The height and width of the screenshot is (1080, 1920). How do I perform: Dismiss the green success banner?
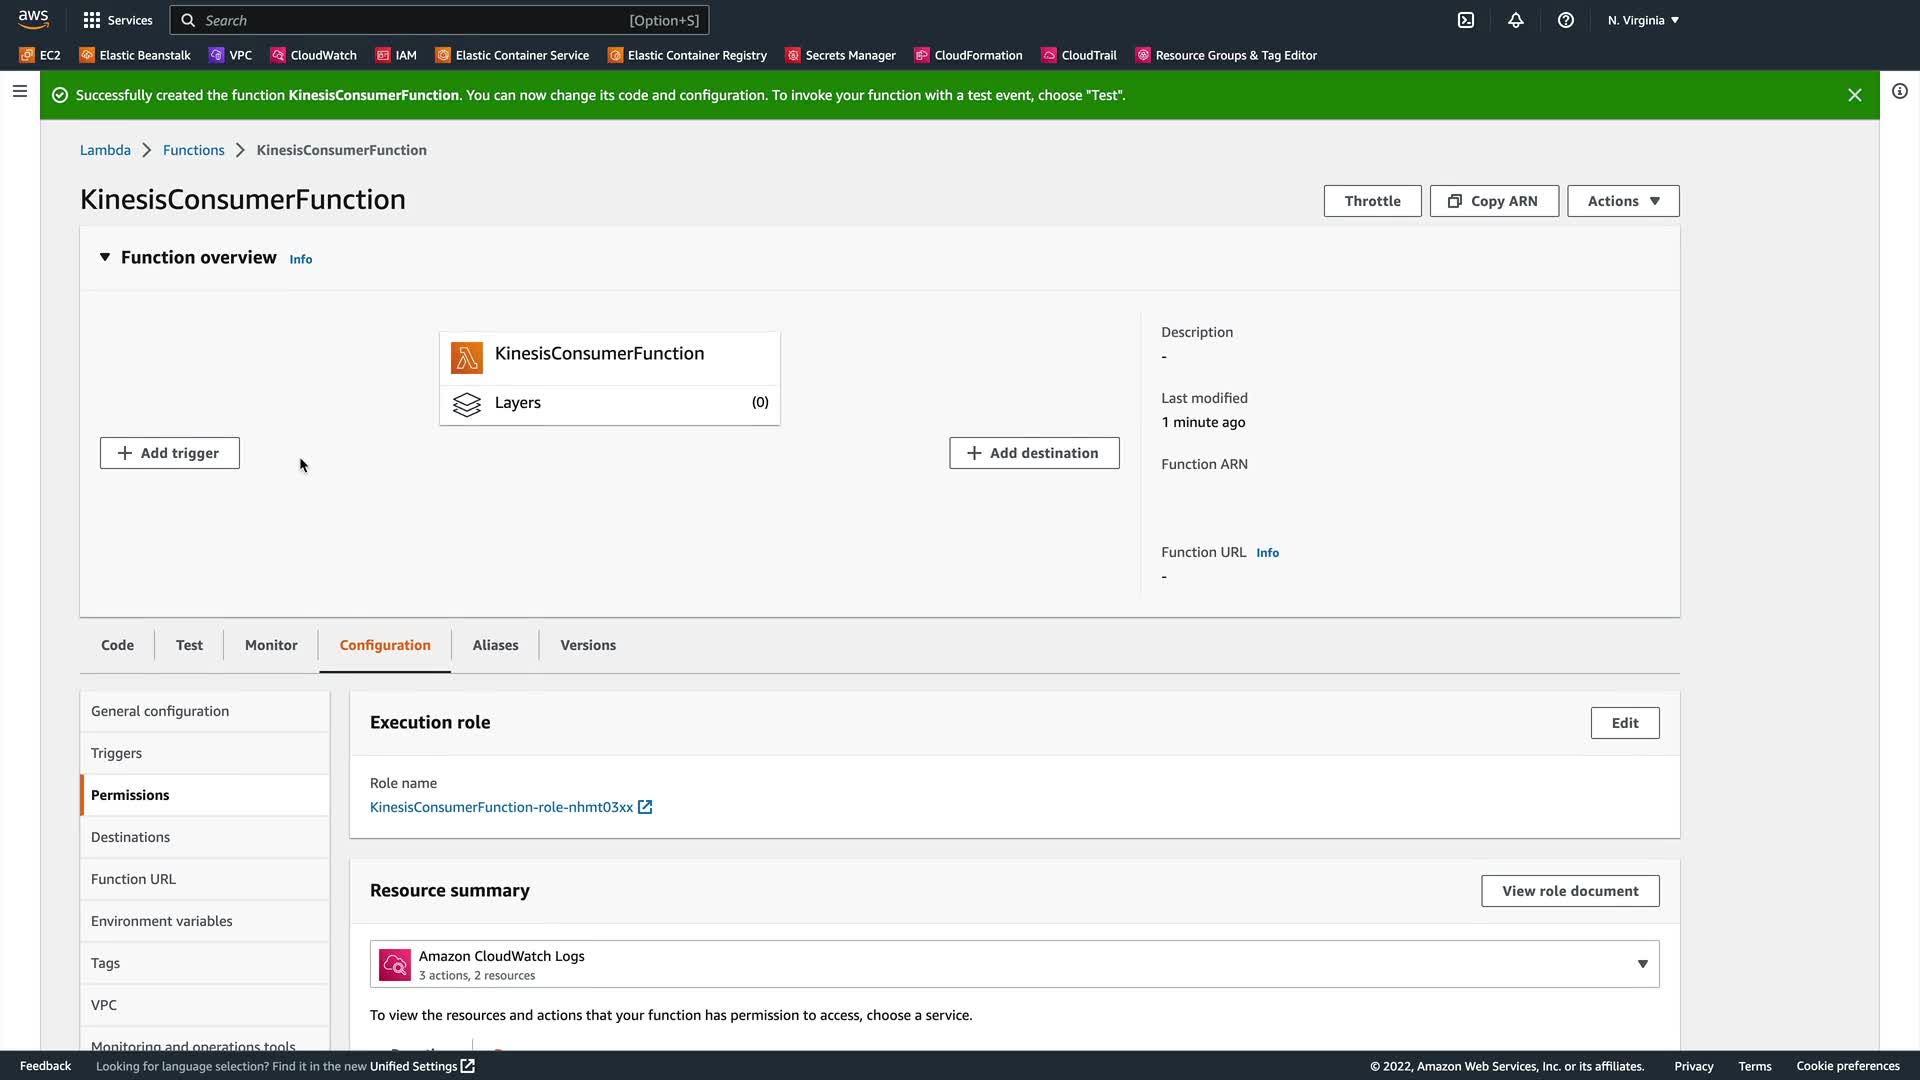tap(1854, 95)
